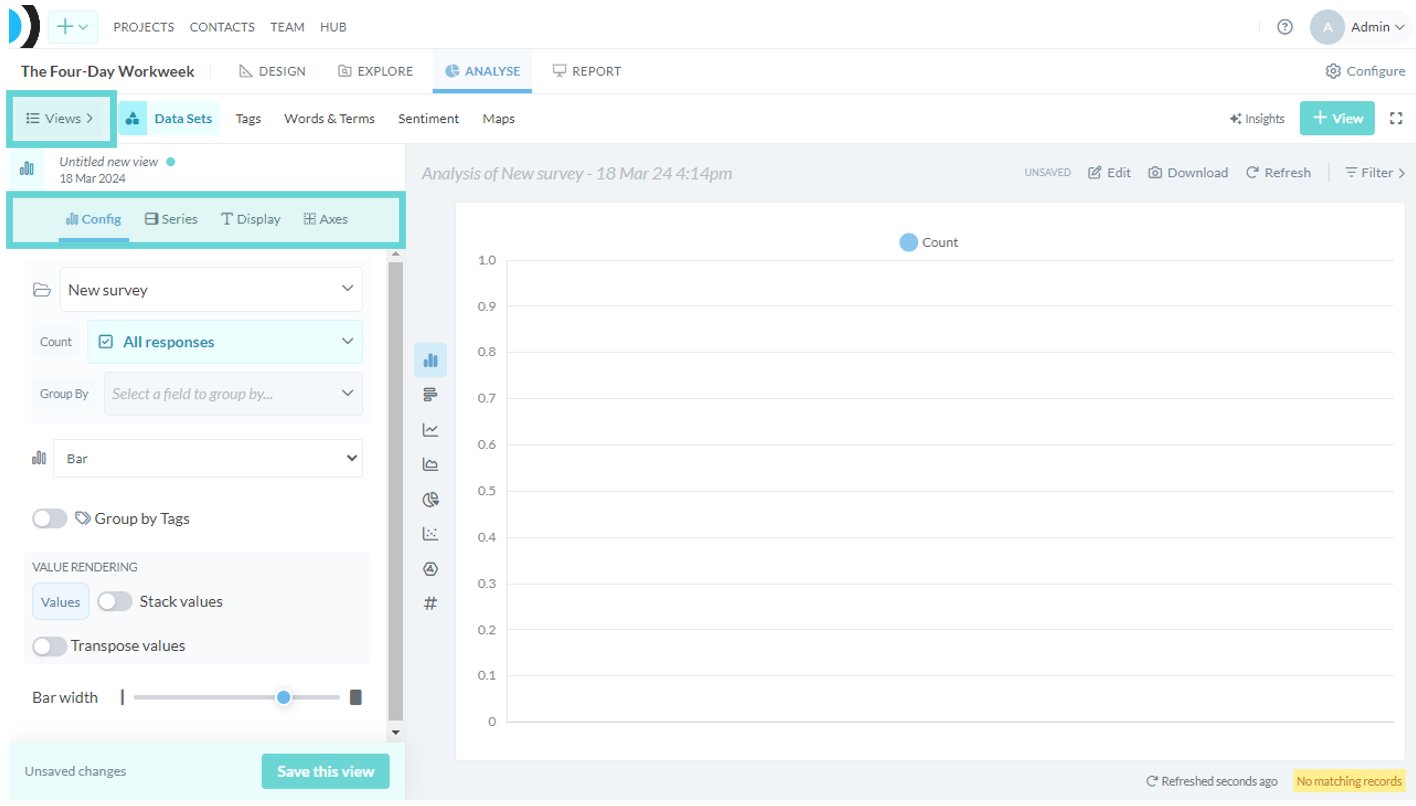The image size is (1416, 806).
Task: Select the vertical bar chart type icon
Action: [430, 360]
